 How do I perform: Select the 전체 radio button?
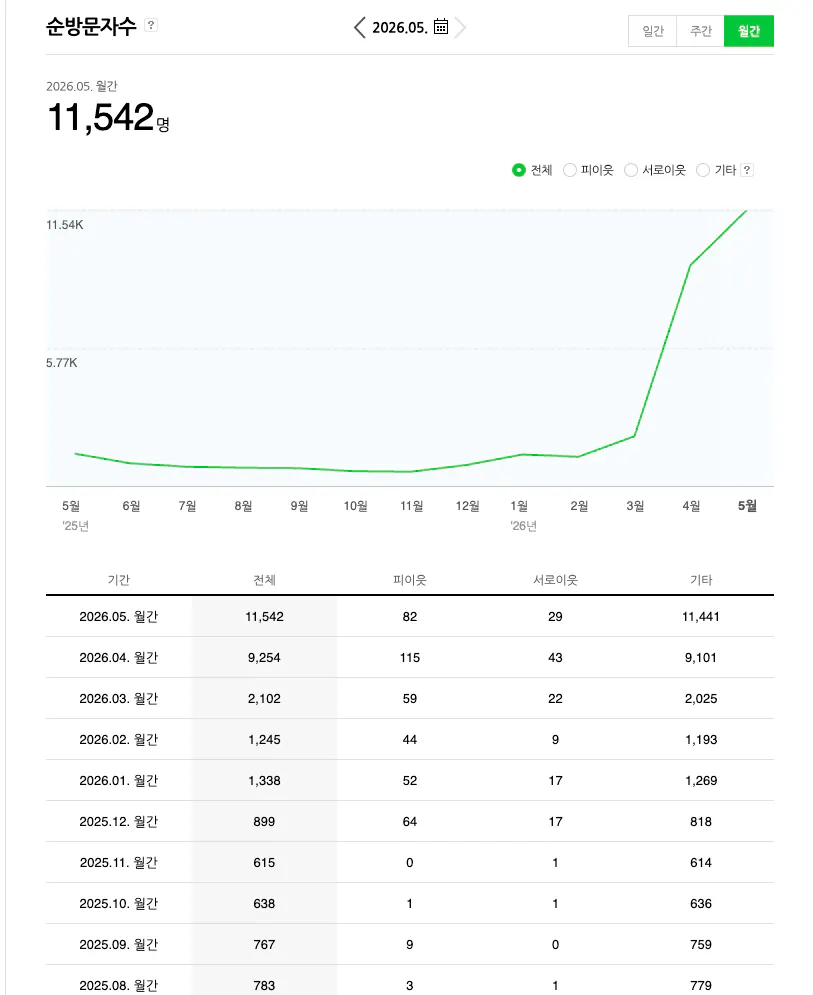pos(519,170)
